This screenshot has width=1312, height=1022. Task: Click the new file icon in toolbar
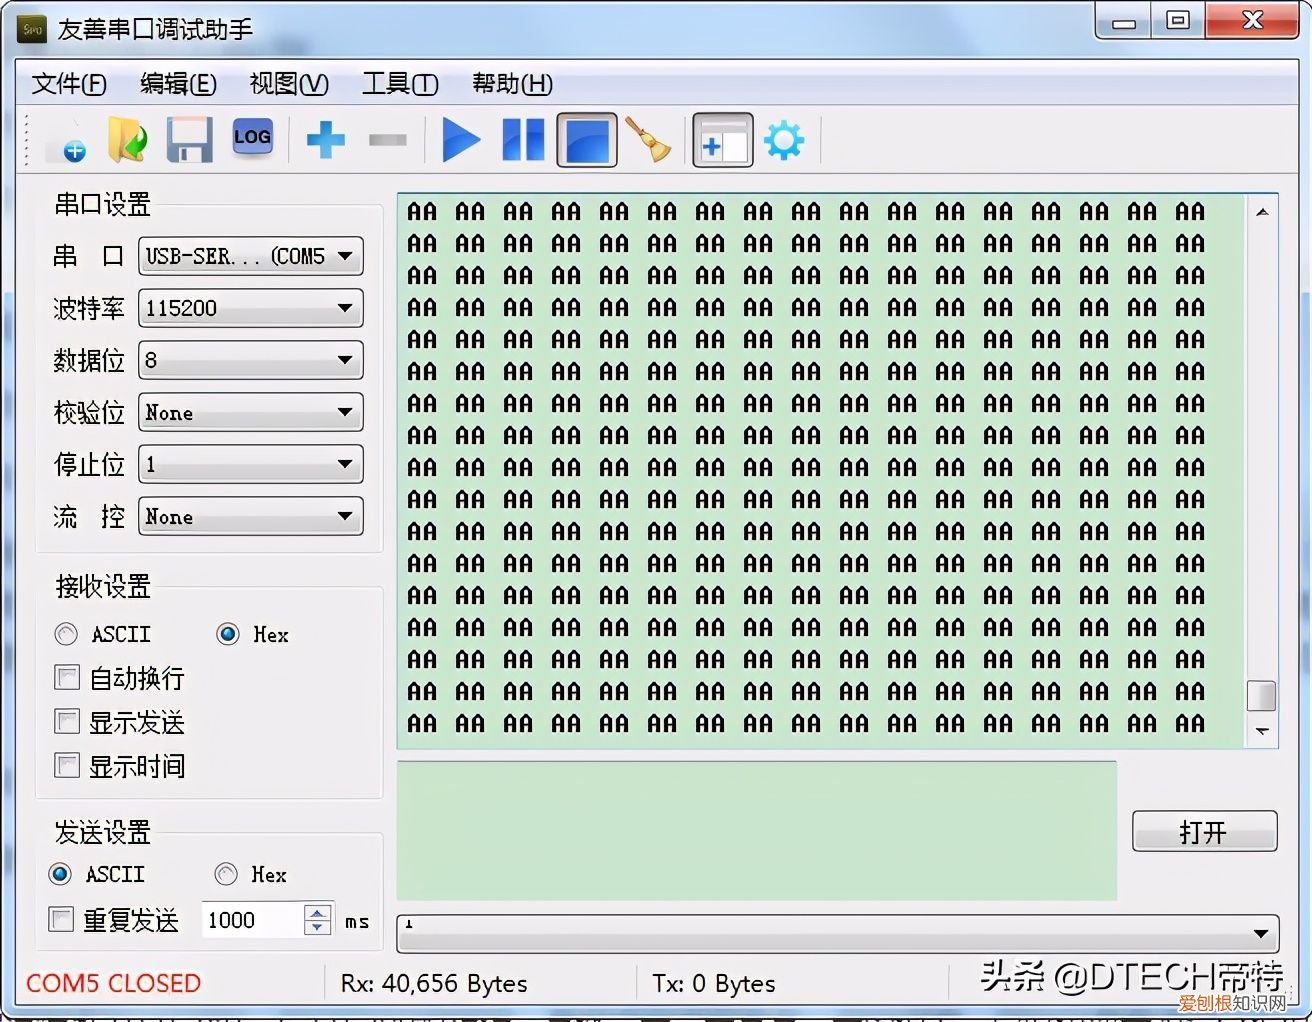point(68,141)
